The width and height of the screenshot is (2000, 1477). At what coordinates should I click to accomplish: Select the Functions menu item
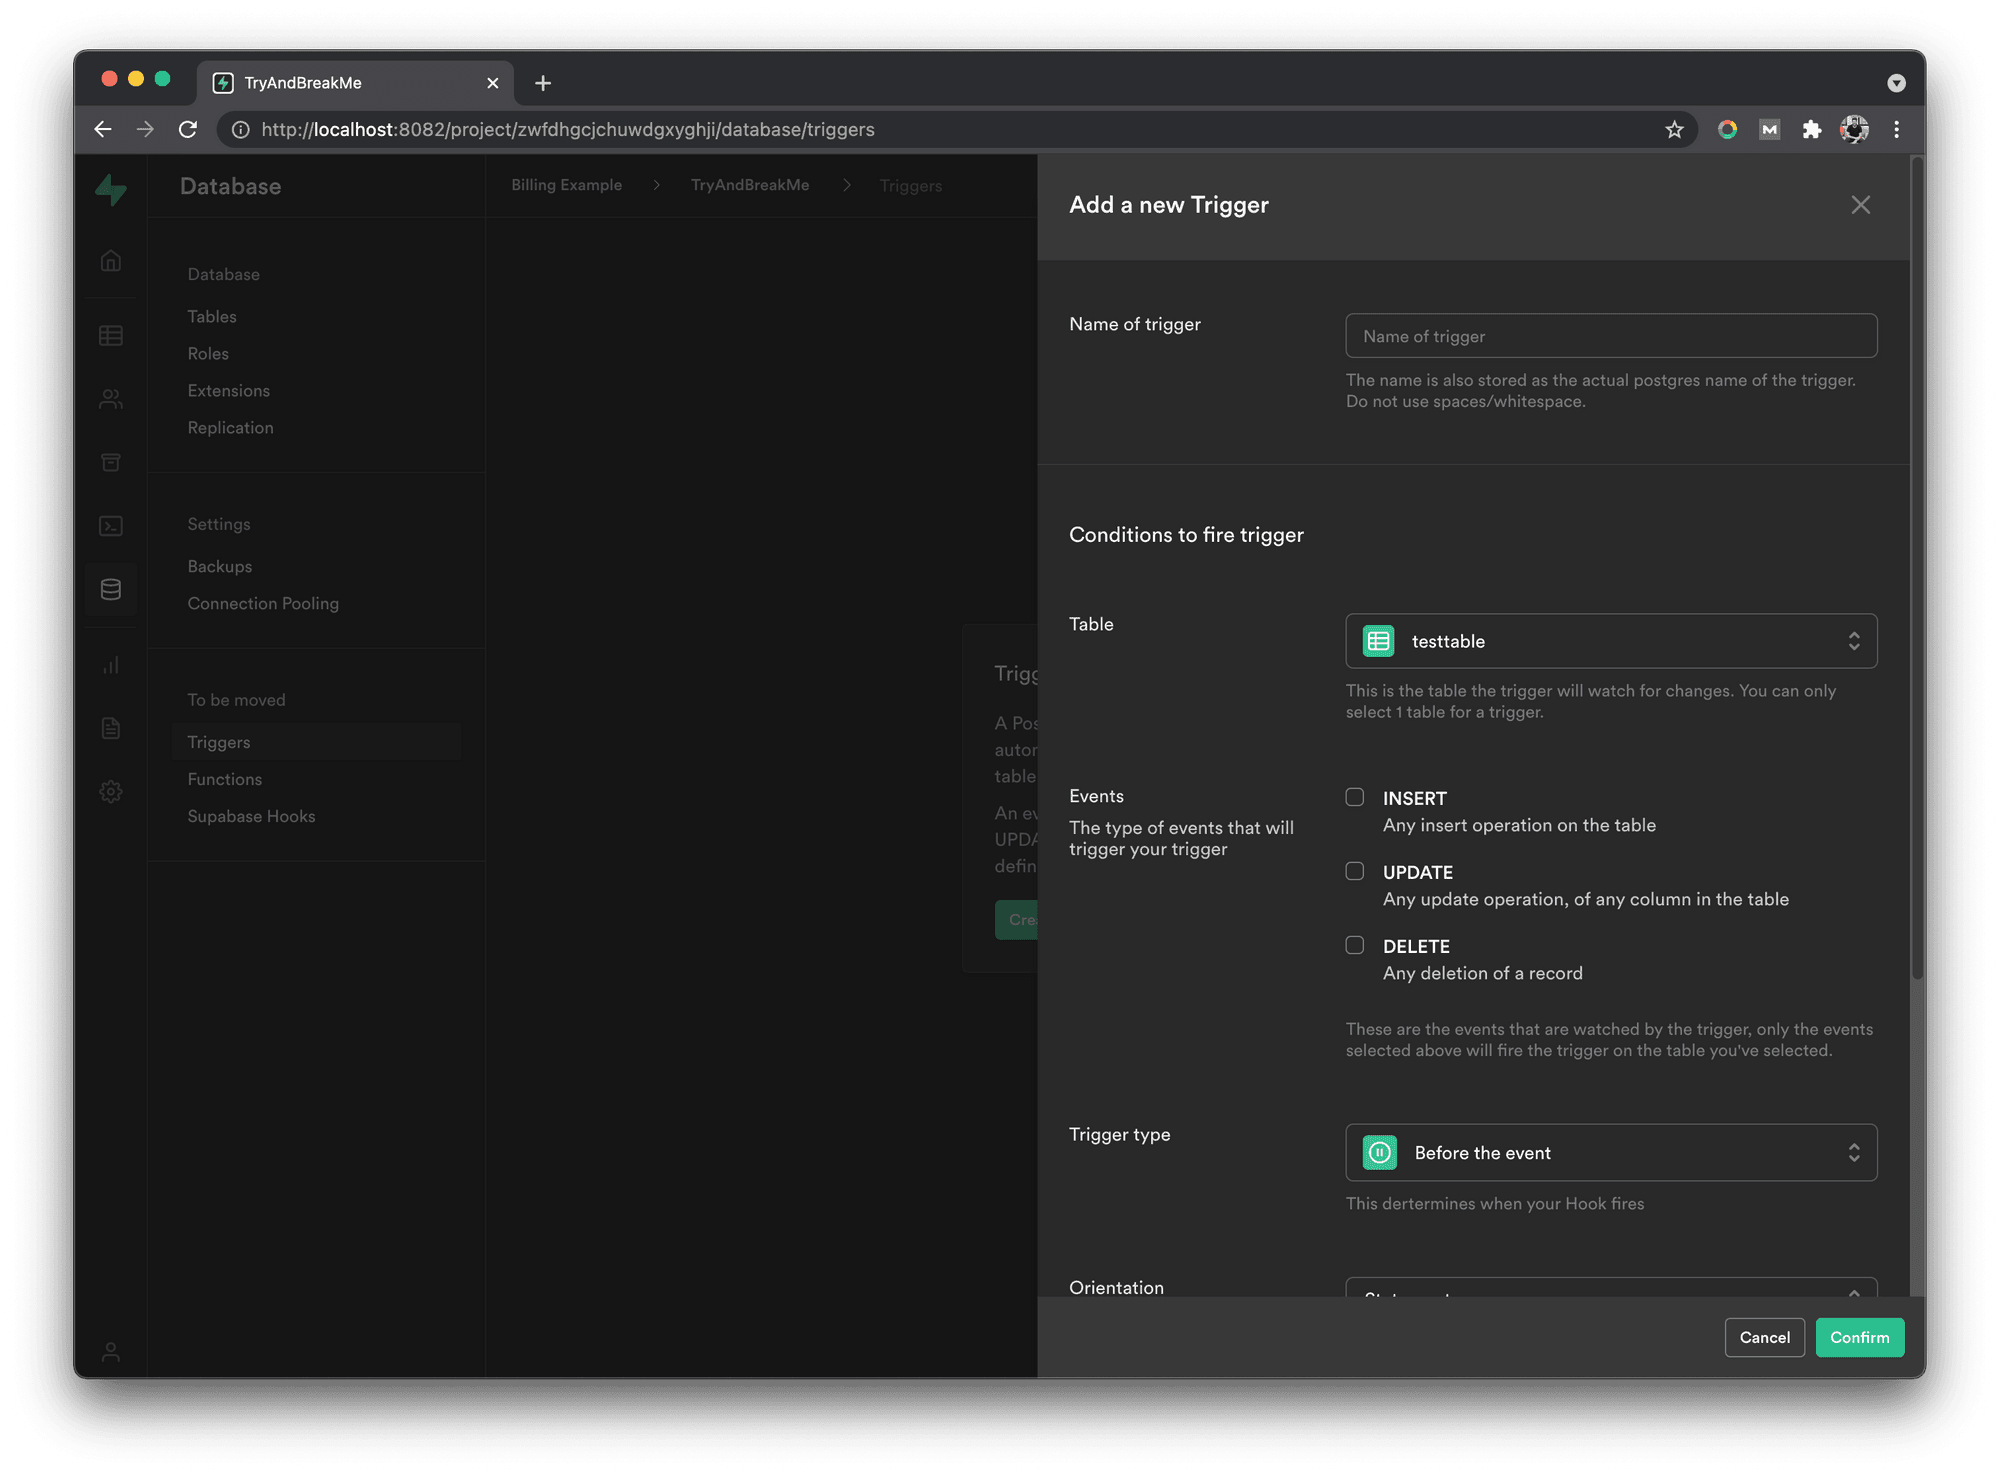coord(225,778)
